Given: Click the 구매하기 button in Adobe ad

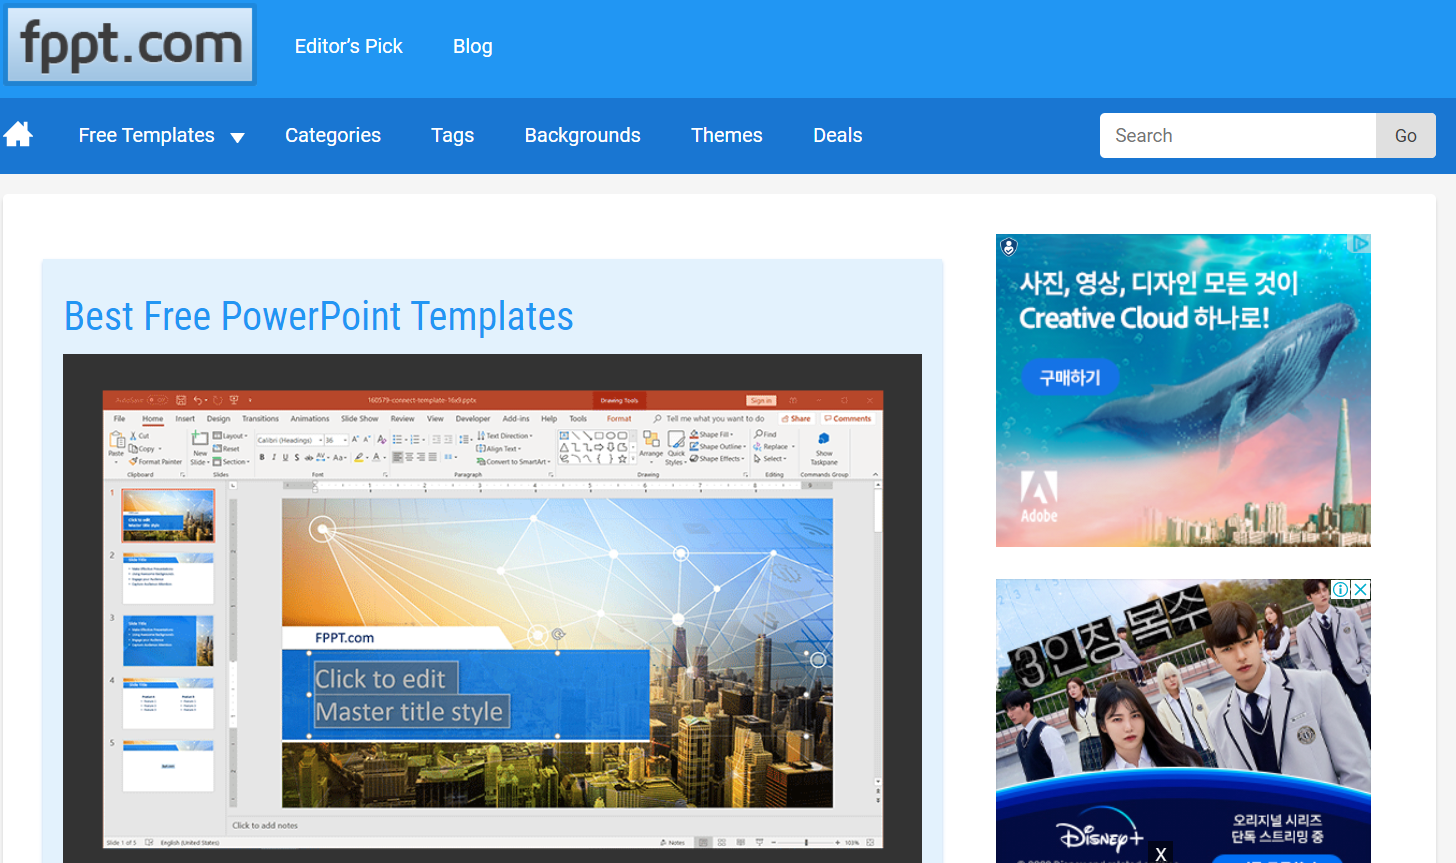Looking at the screenshot, I should pos(1070,377).
